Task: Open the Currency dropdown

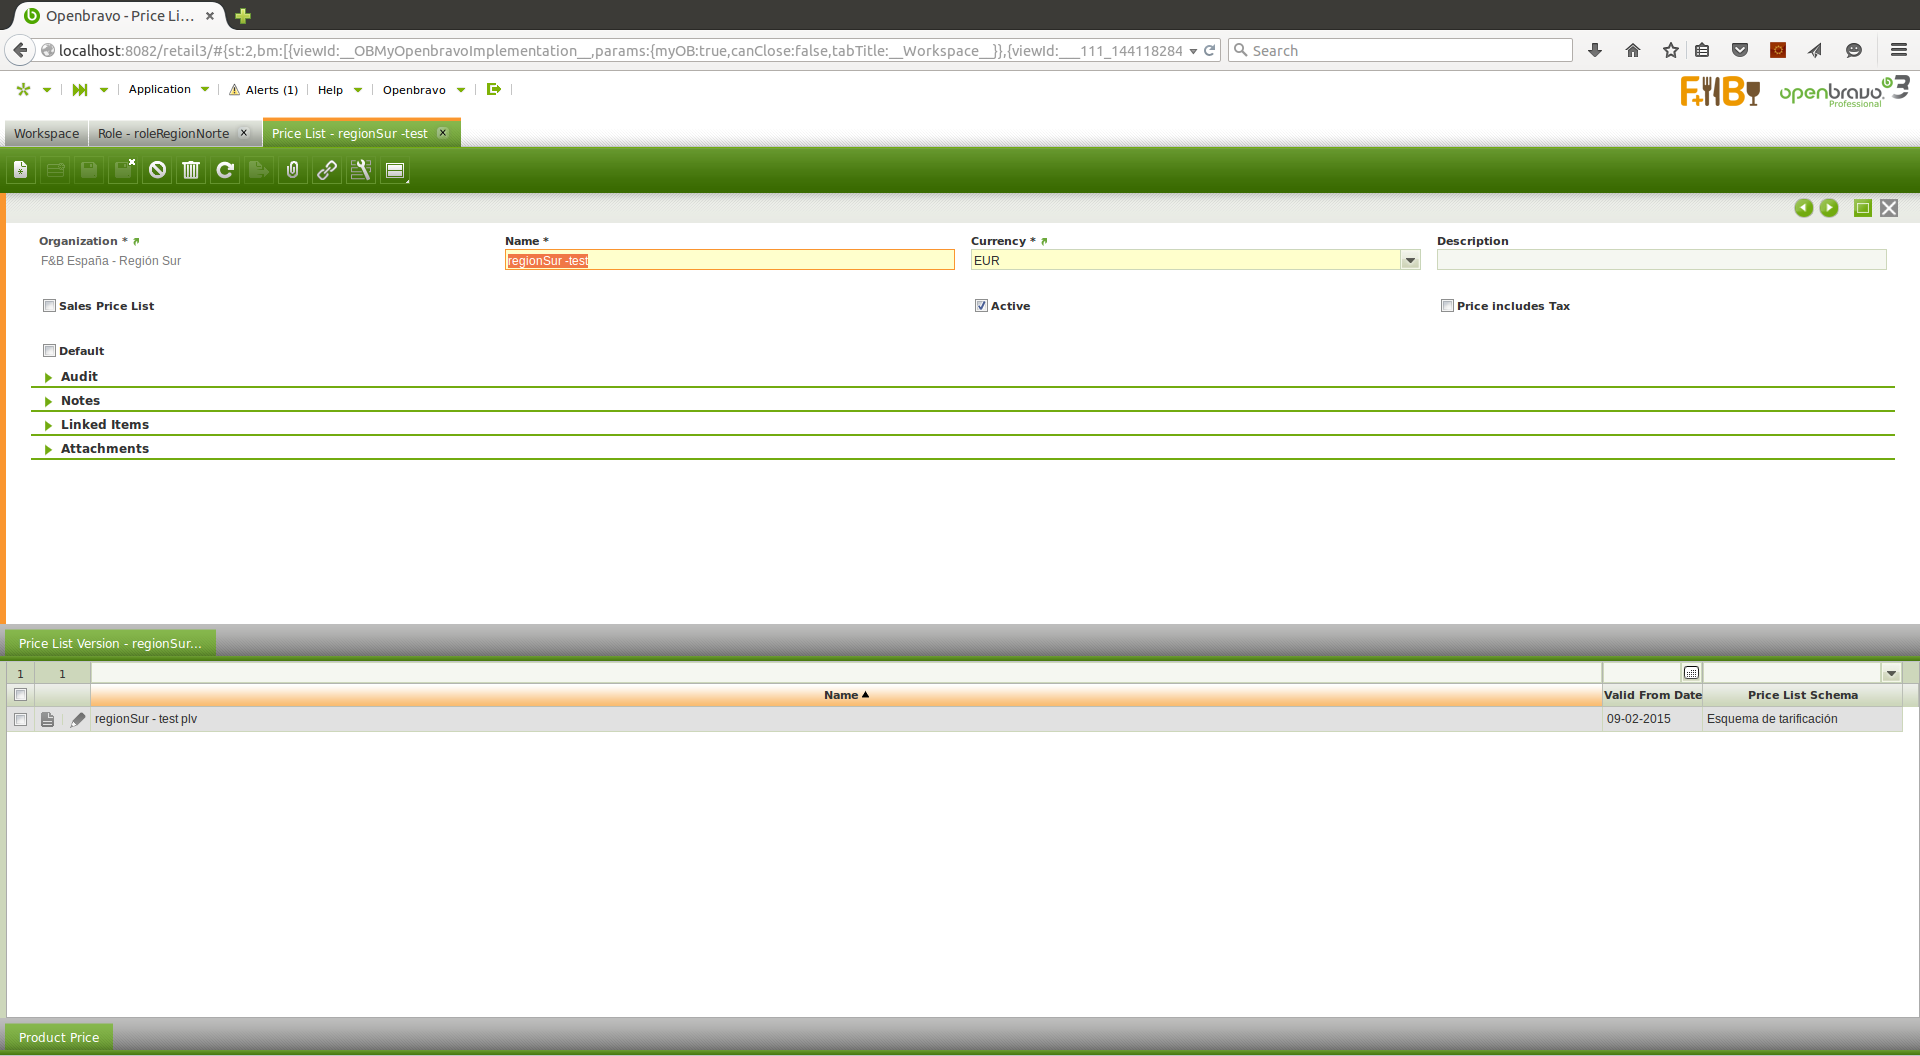Action: pyautogui.click(x=1410, y=261)
